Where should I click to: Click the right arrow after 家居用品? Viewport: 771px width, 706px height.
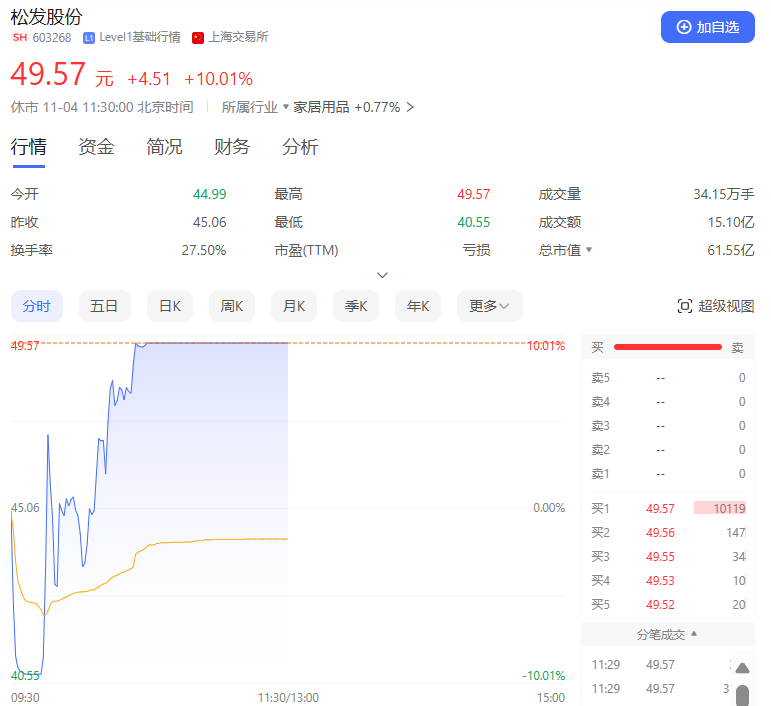click(x=410, y=107)
